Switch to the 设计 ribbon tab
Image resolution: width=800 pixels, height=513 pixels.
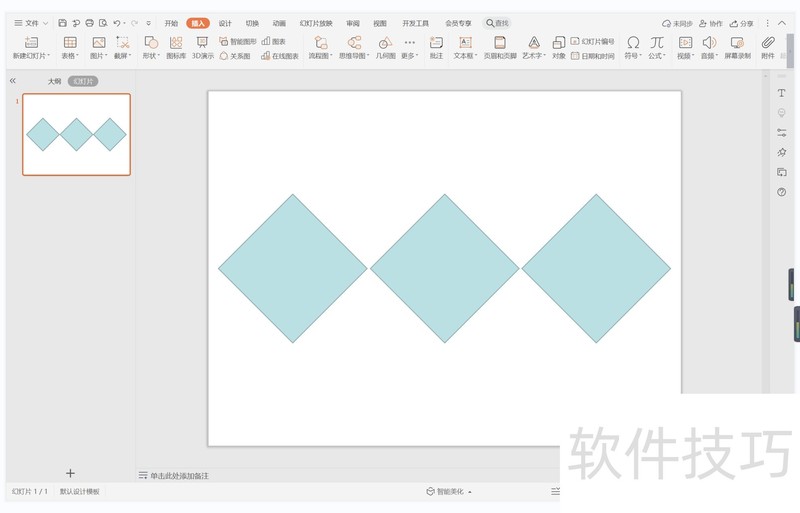coord(225,23)
